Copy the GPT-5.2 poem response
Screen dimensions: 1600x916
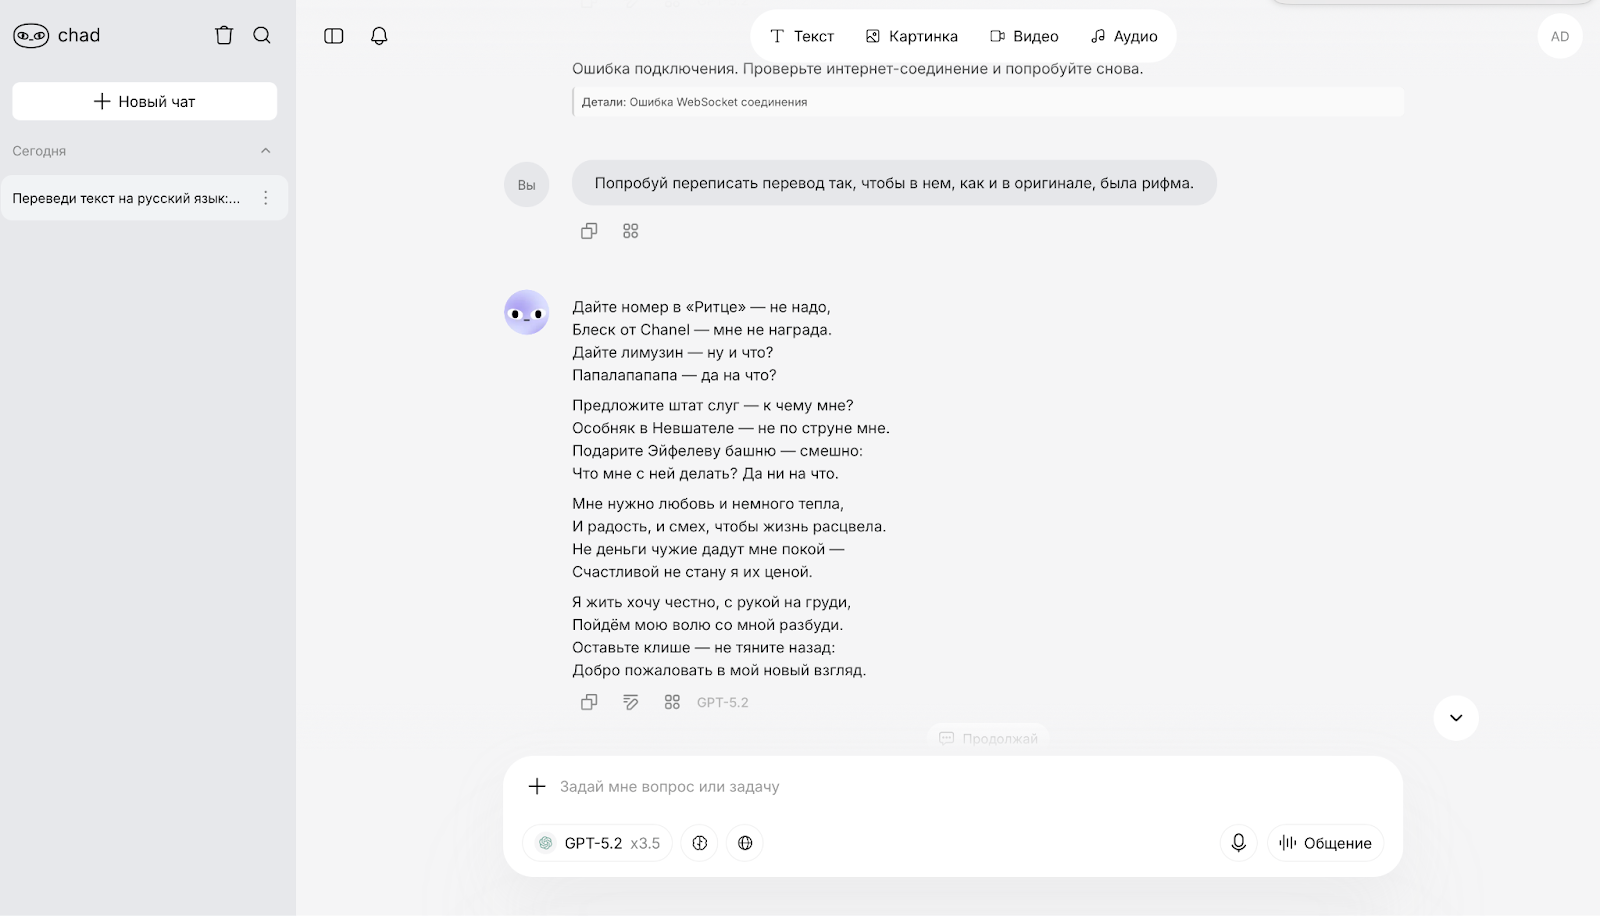[589, 702]
